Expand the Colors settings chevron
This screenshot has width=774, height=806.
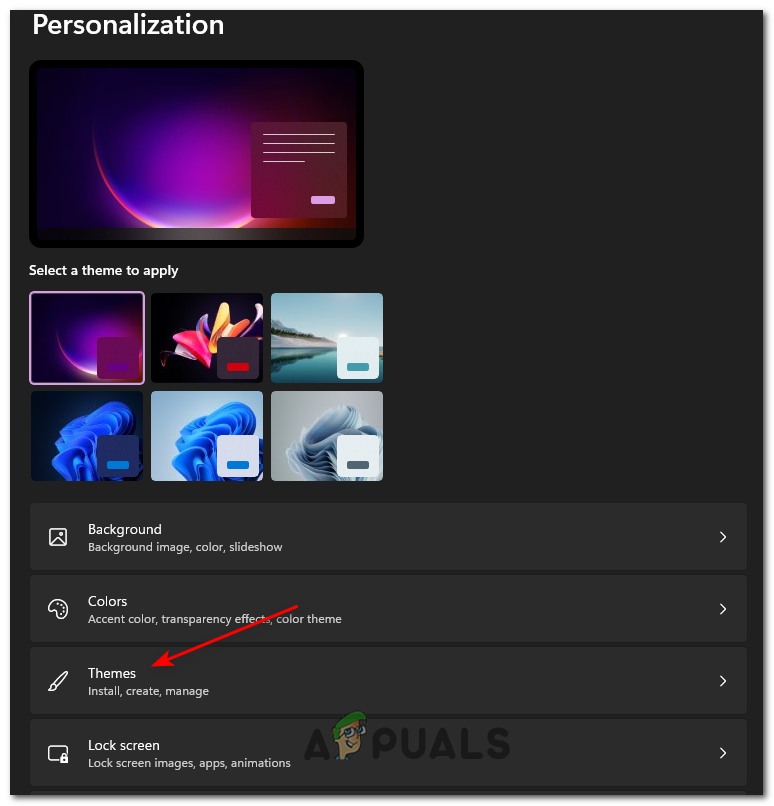click(723, 609)
